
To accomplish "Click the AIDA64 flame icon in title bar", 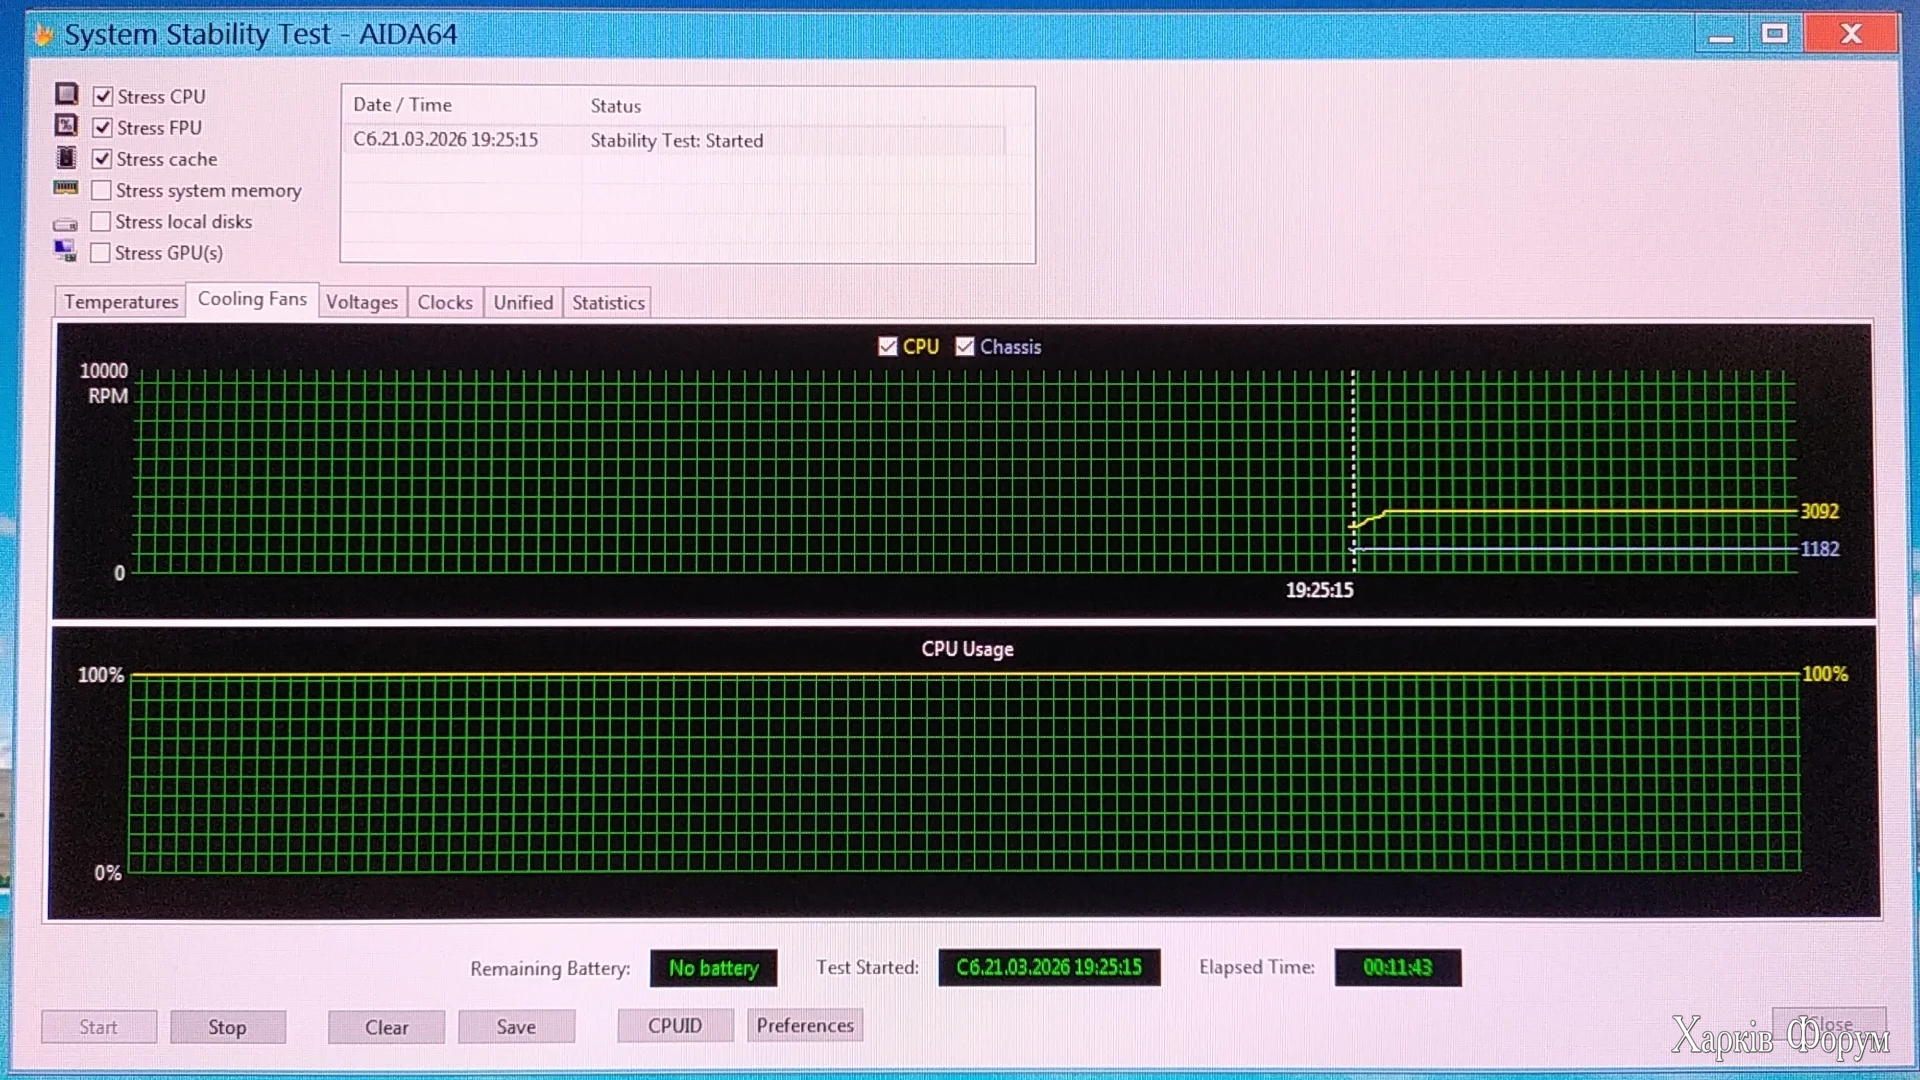I will point(44,35).
